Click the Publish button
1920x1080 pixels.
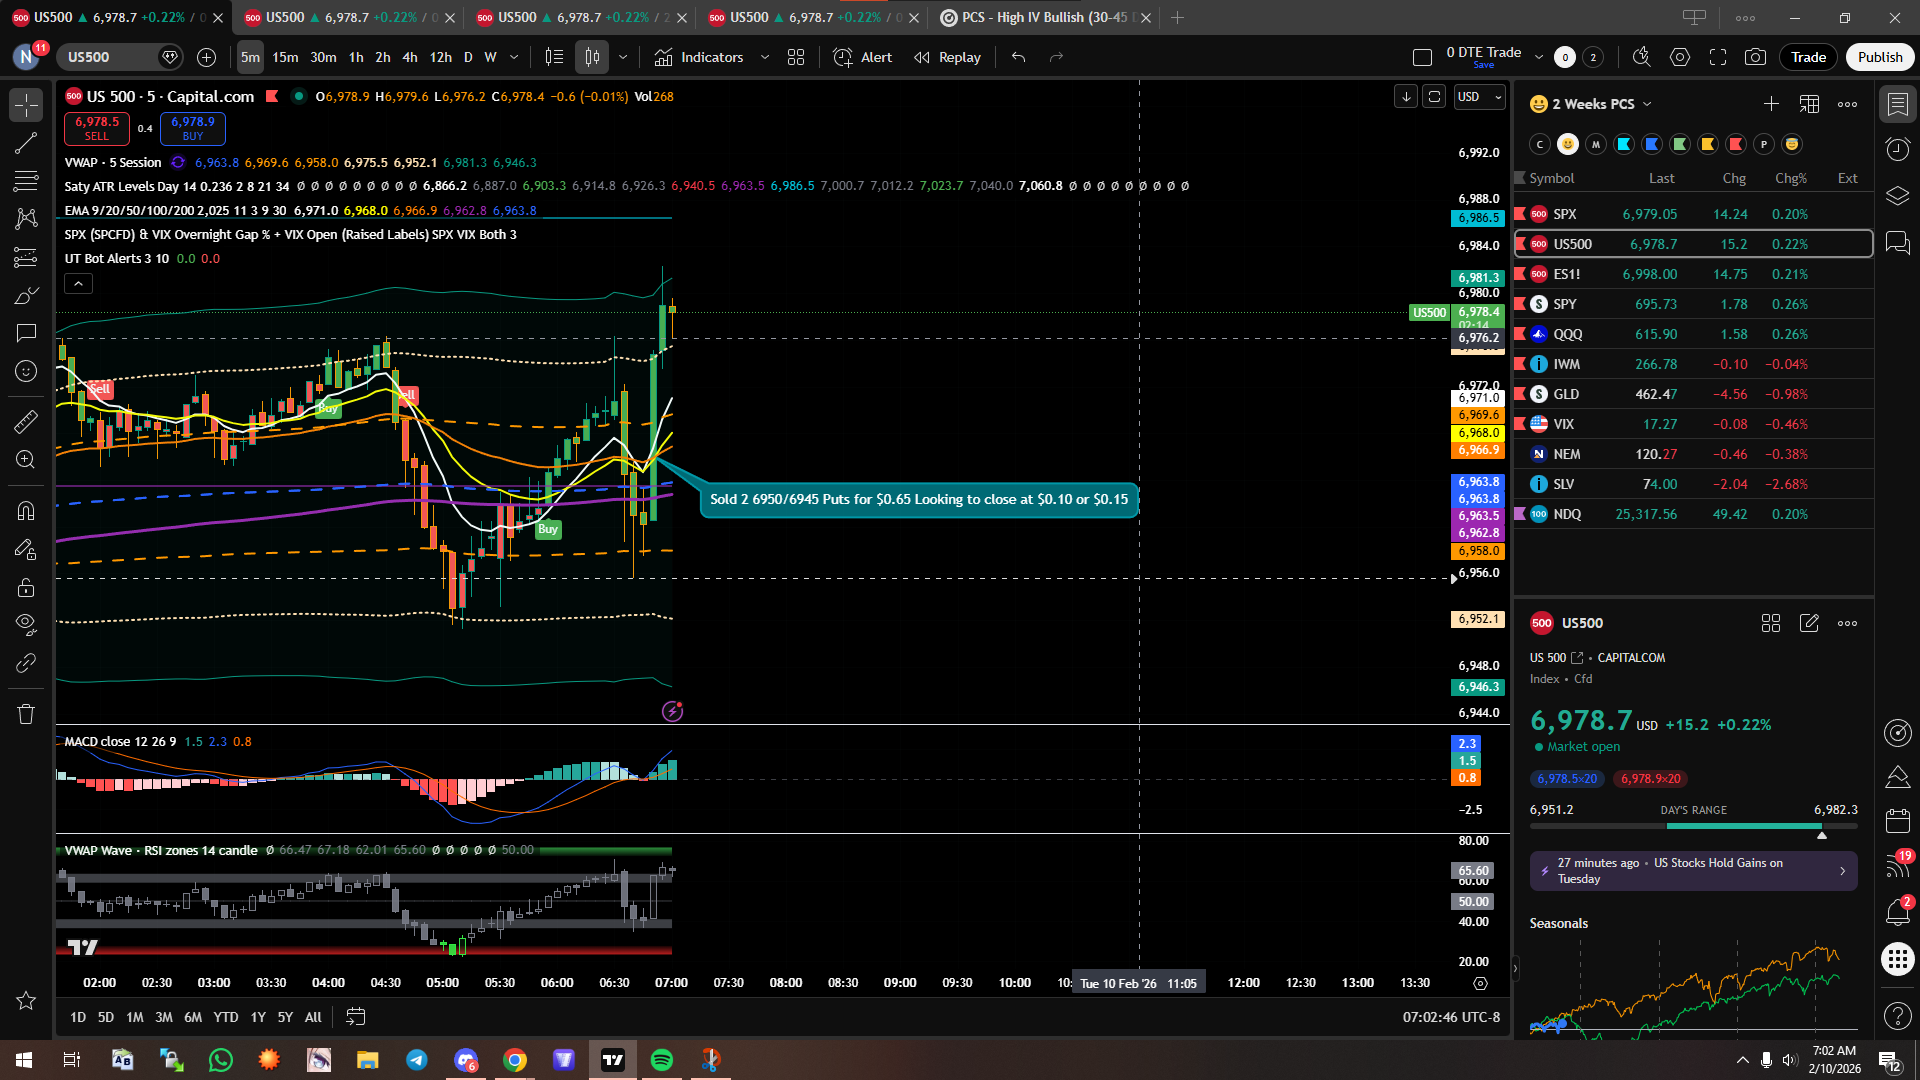pos(1879,57)
